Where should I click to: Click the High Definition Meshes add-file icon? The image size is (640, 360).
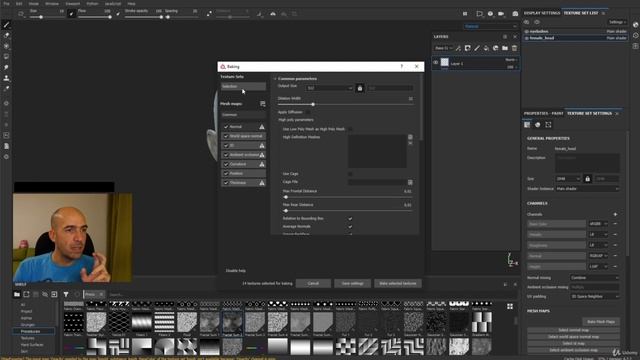coord(410,137)
